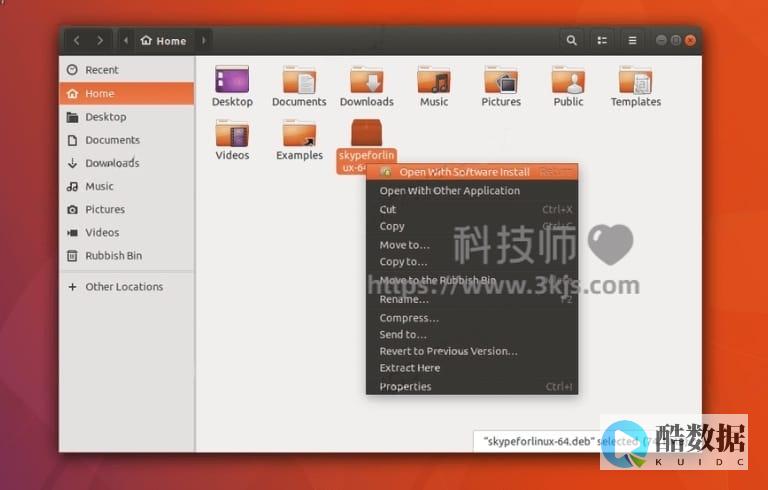Viewport: 768px width, 490px height.
Task: Choose Cut from the context menu
Action: (x=472, y=209)
